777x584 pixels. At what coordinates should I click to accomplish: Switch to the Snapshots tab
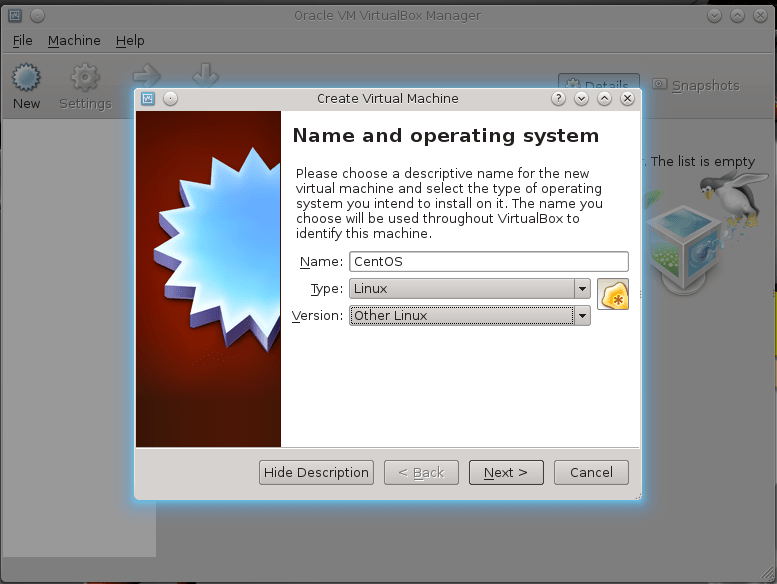(696, 85)
